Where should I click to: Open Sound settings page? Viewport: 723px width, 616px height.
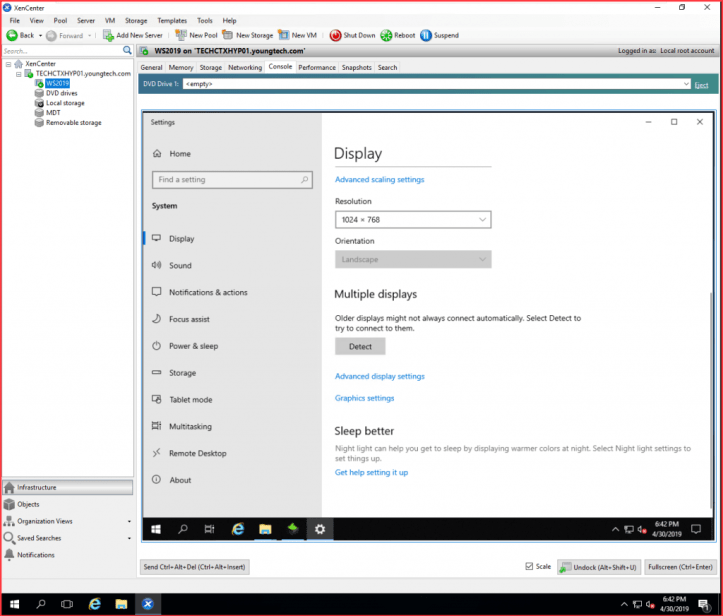pos(180,265)
